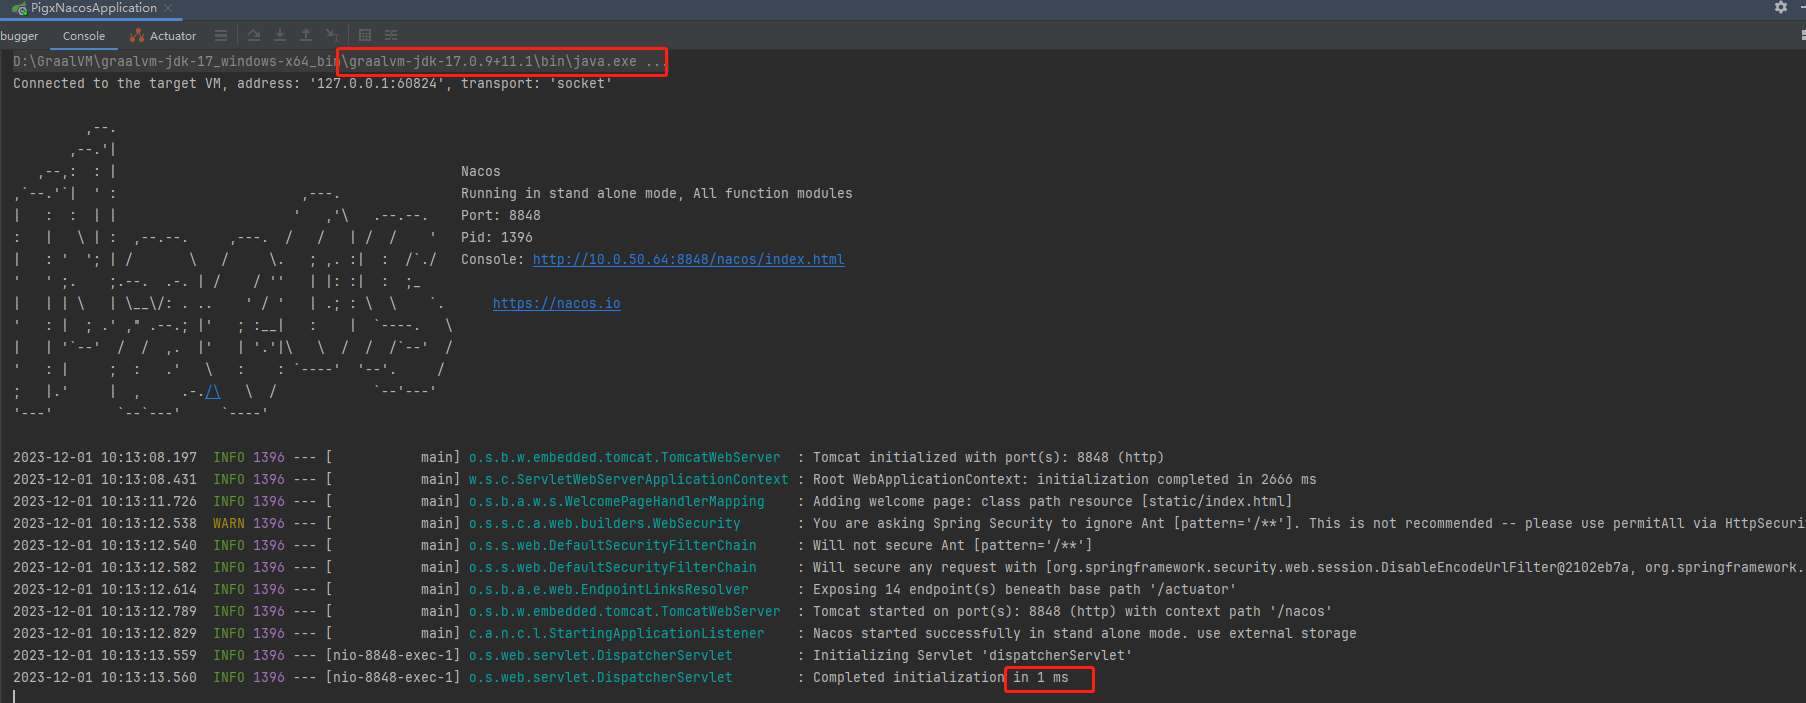
Task: Open the settings gear in the top right
Action: coord(1781,7)
